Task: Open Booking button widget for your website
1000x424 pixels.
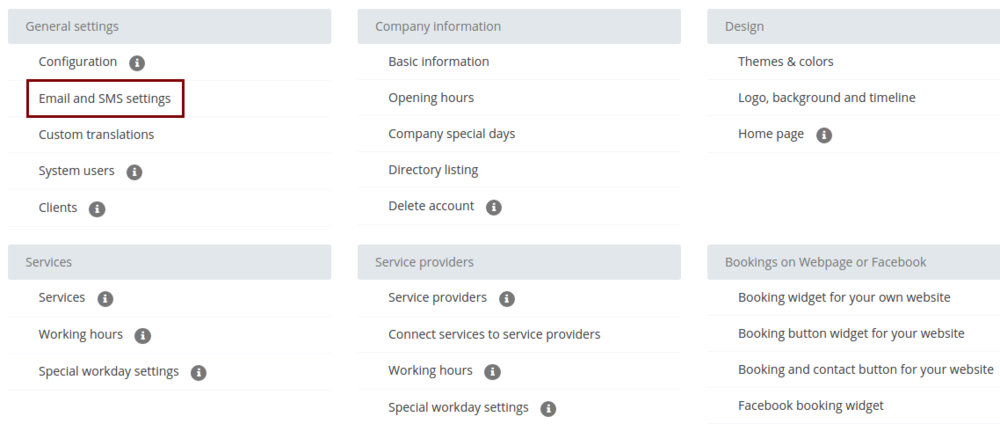Action: (x=851, y=334)
